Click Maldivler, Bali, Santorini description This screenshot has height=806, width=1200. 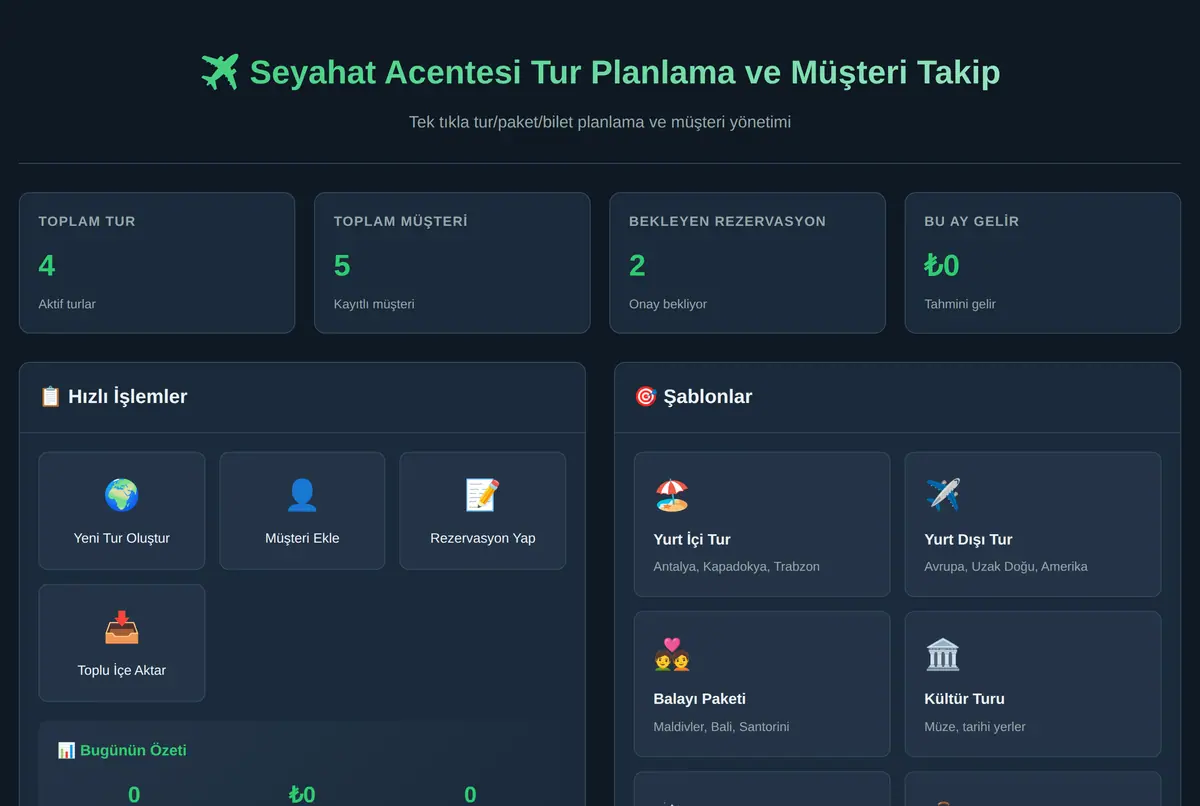click(x=721, y=727)
